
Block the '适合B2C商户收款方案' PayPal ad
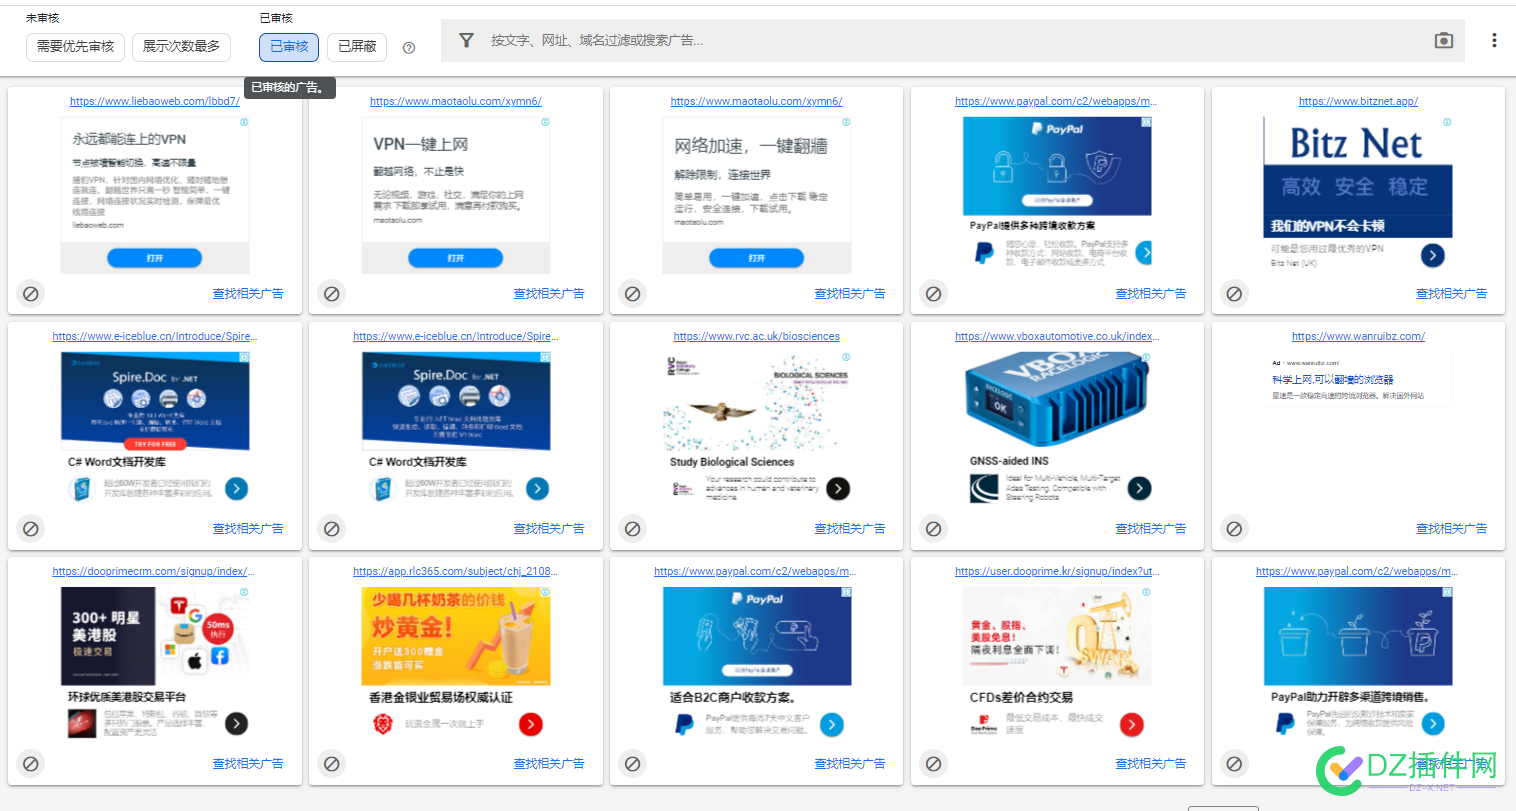[633, 764]
